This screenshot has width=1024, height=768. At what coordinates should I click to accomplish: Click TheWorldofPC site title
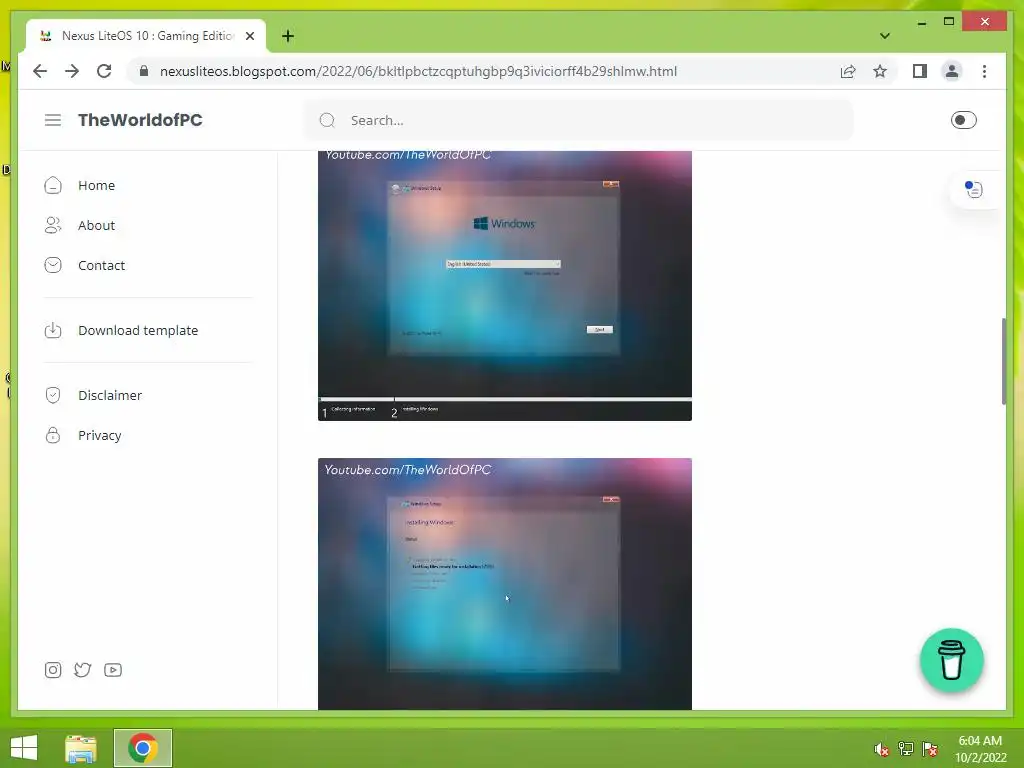point(140,120)
